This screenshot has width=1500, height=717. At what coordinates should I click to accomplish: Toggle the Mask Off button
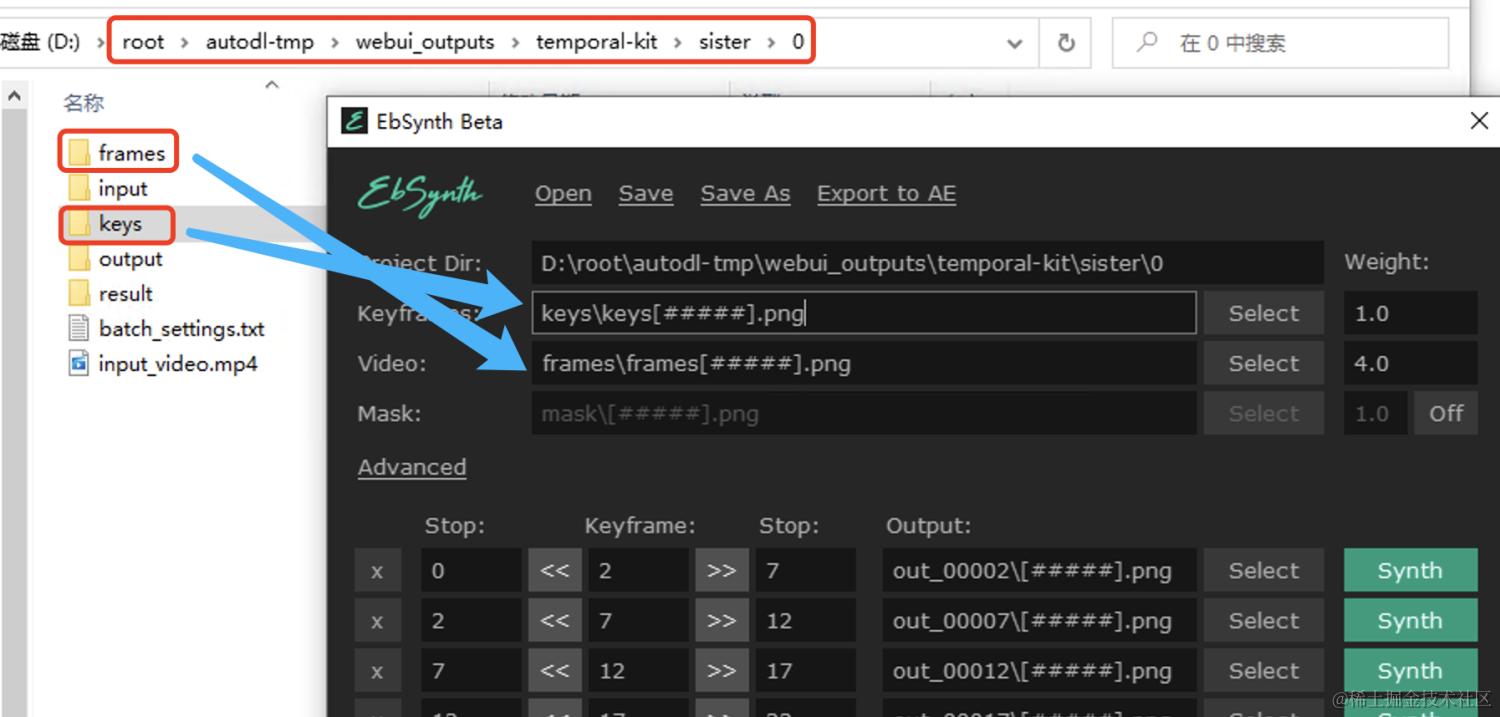click(1446, 414)
